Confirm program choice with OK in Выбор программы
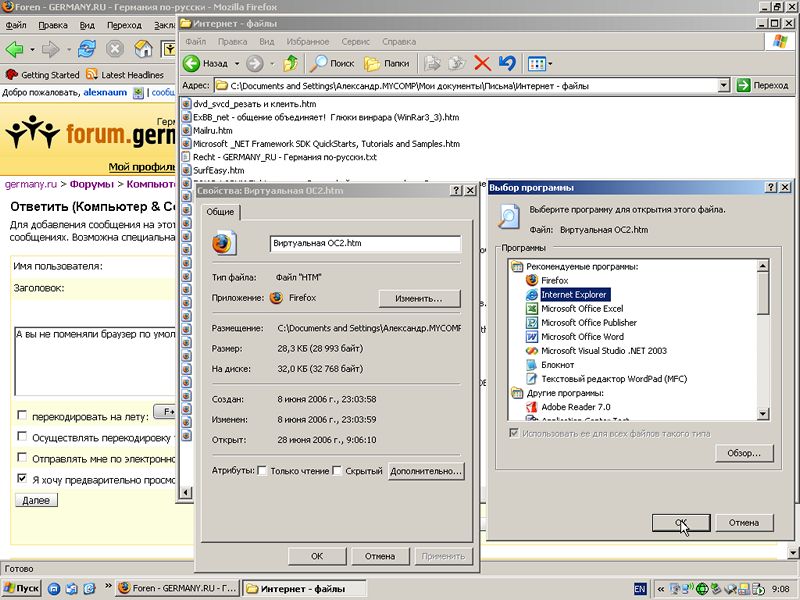 681,522
